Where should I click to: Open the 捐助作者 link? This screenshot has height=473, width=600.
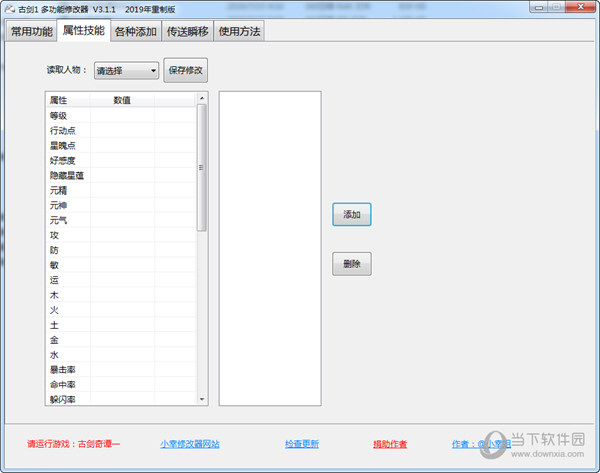[390, 444]
